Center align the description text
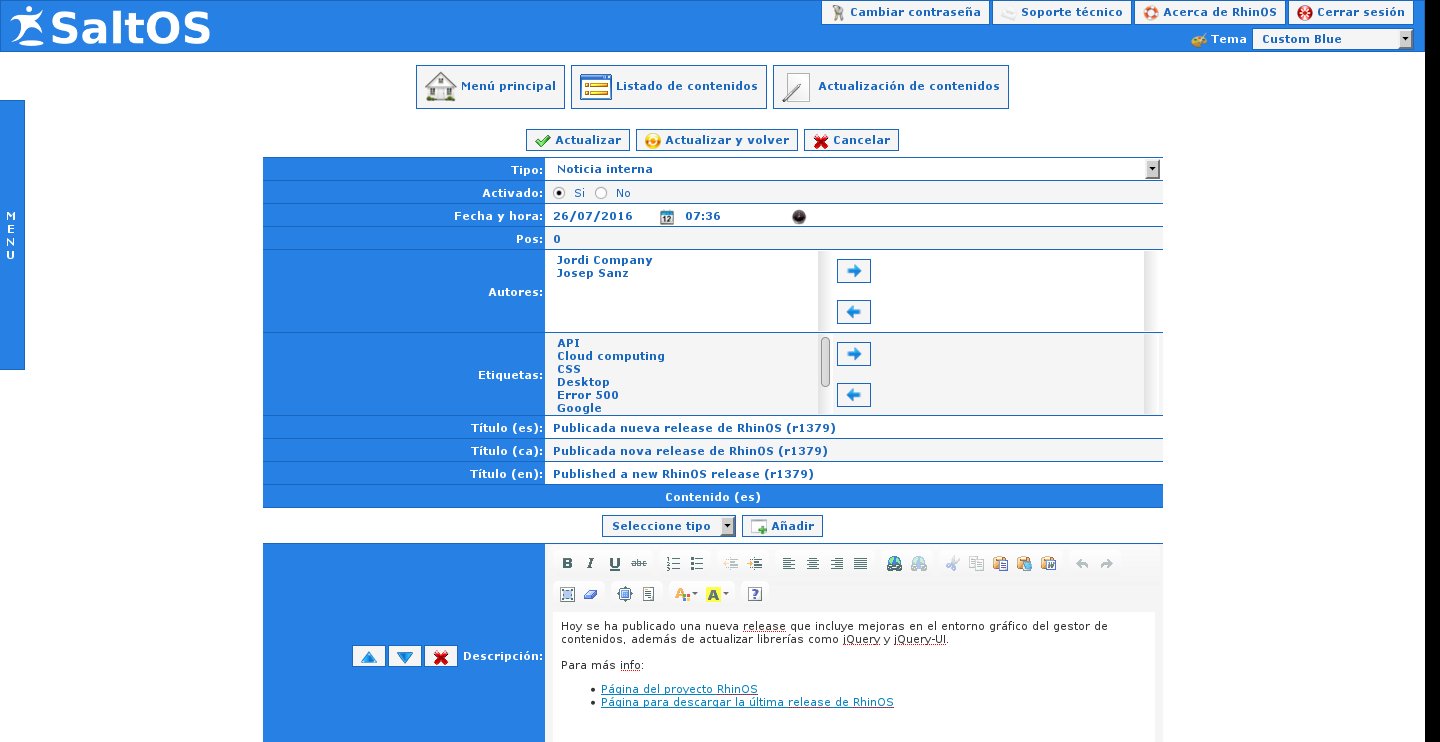The width and height of the screenshot is (1440, 742). click(813, 564)
